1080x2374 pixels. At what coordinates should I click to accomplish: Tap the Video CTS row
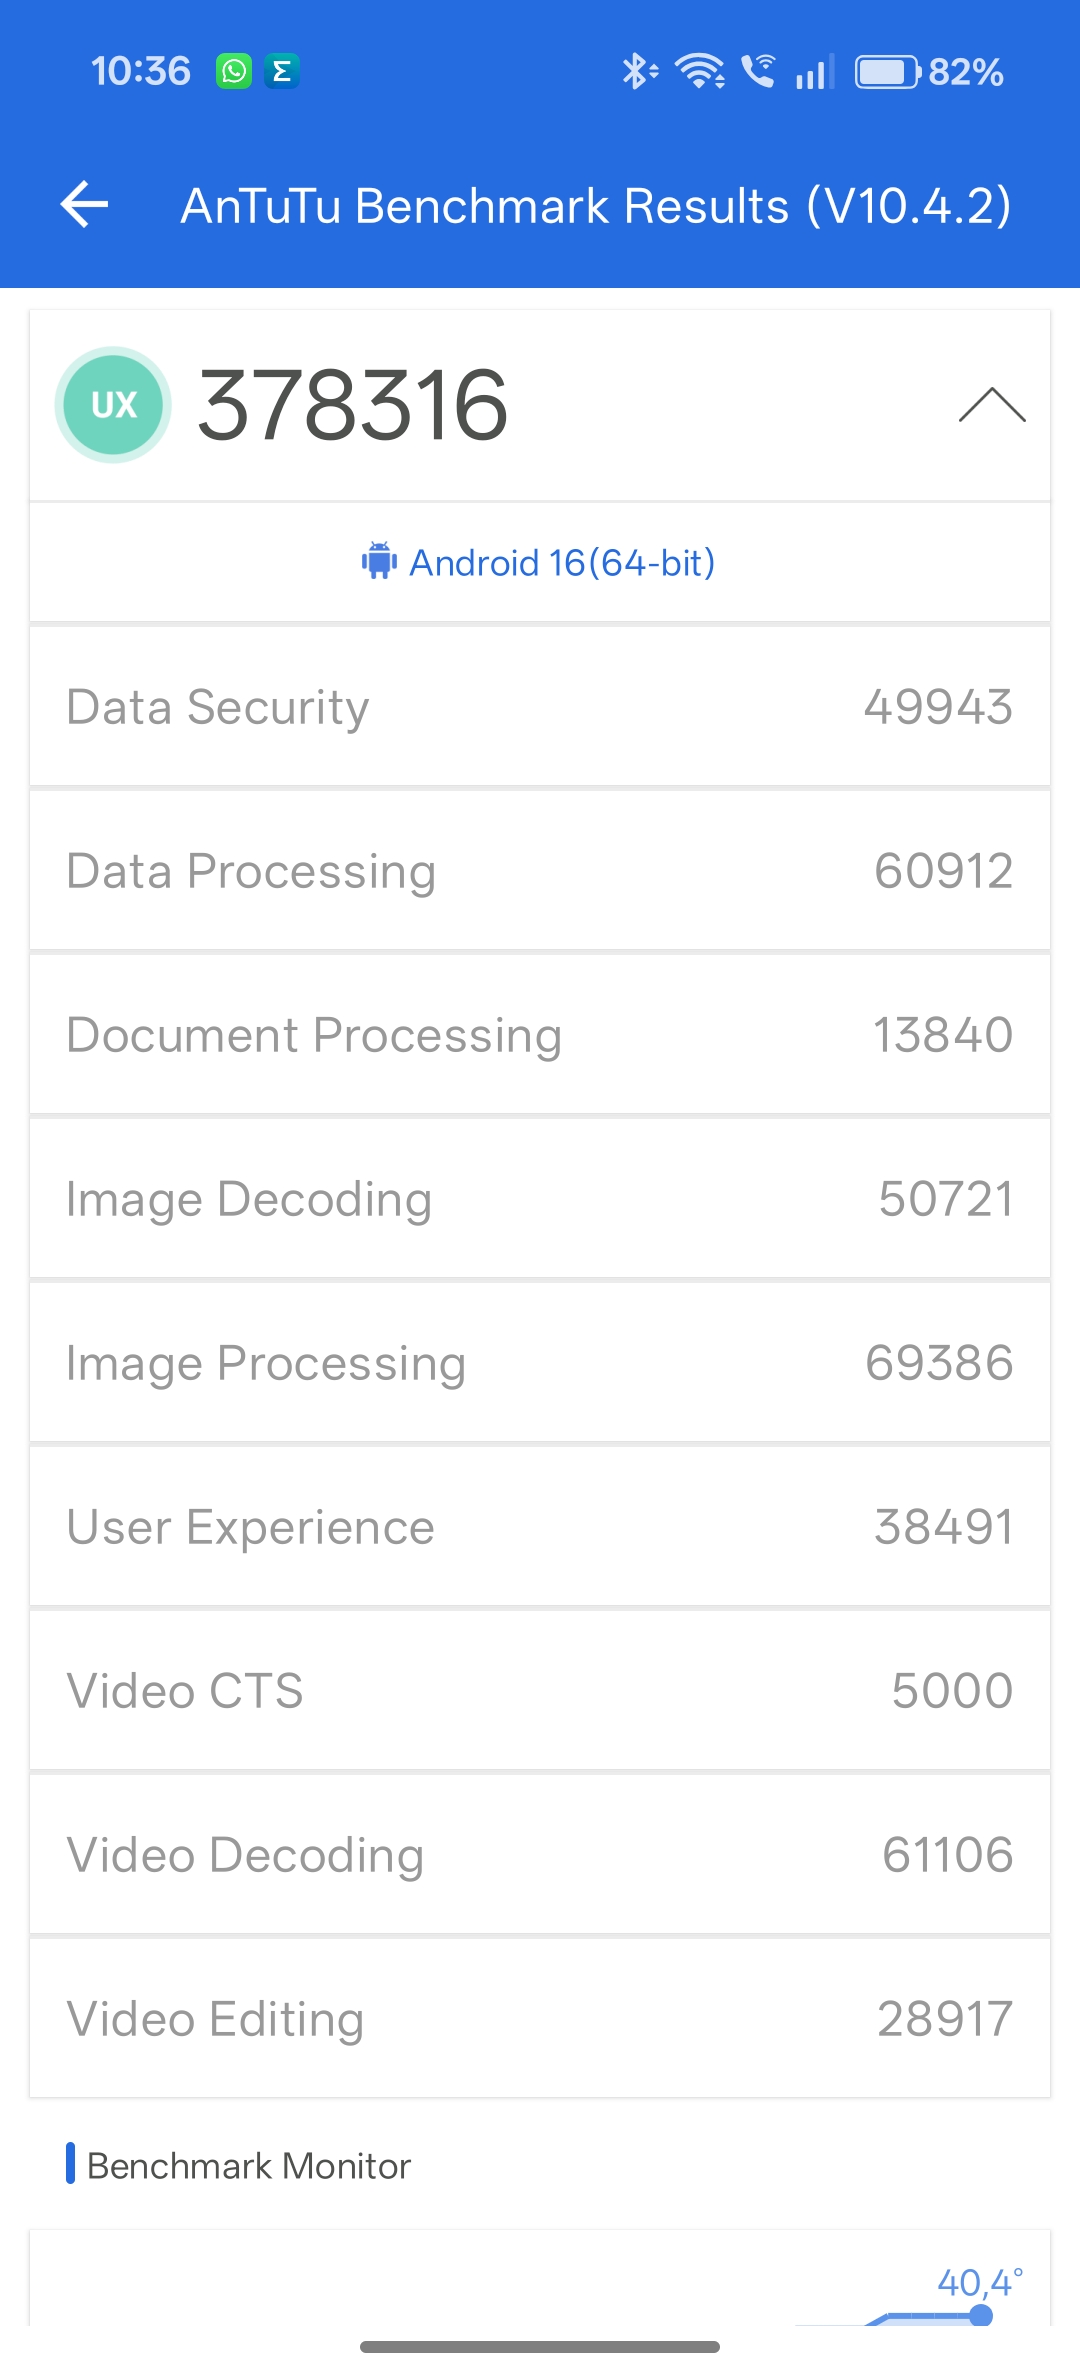[540, 1691]
